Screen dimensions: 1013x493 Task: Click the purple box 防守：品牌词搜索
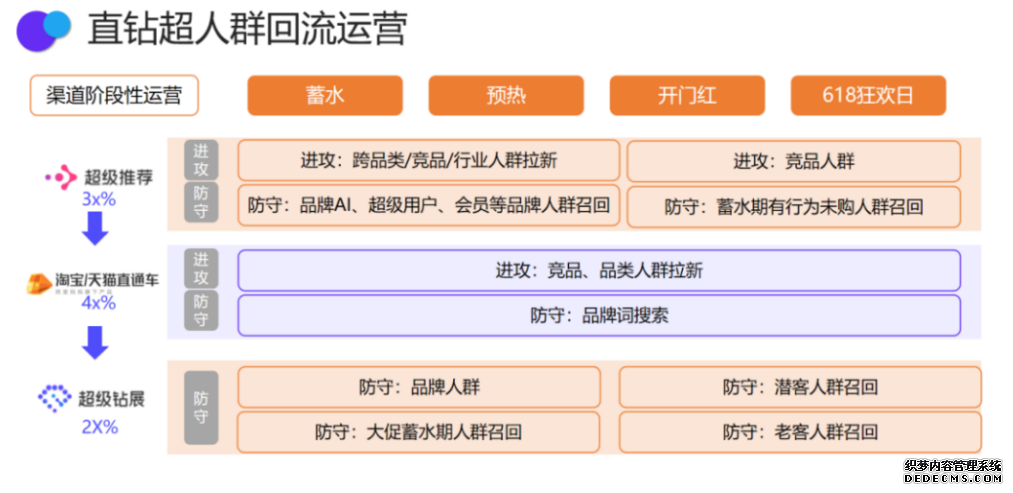[599, 315]
